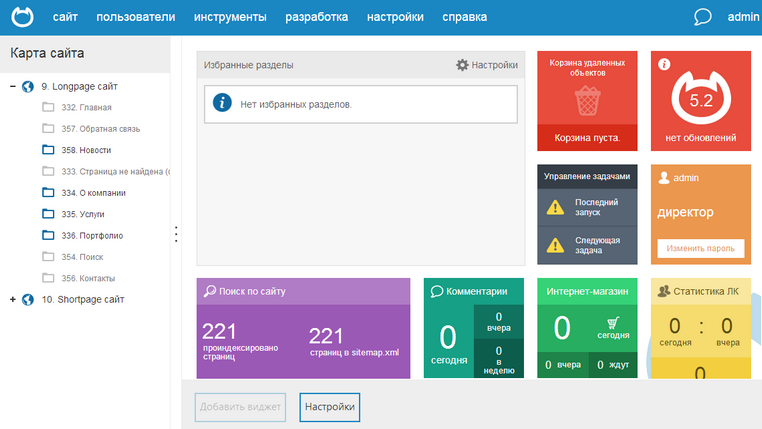Click Изменить пароль button

(701, 248)
